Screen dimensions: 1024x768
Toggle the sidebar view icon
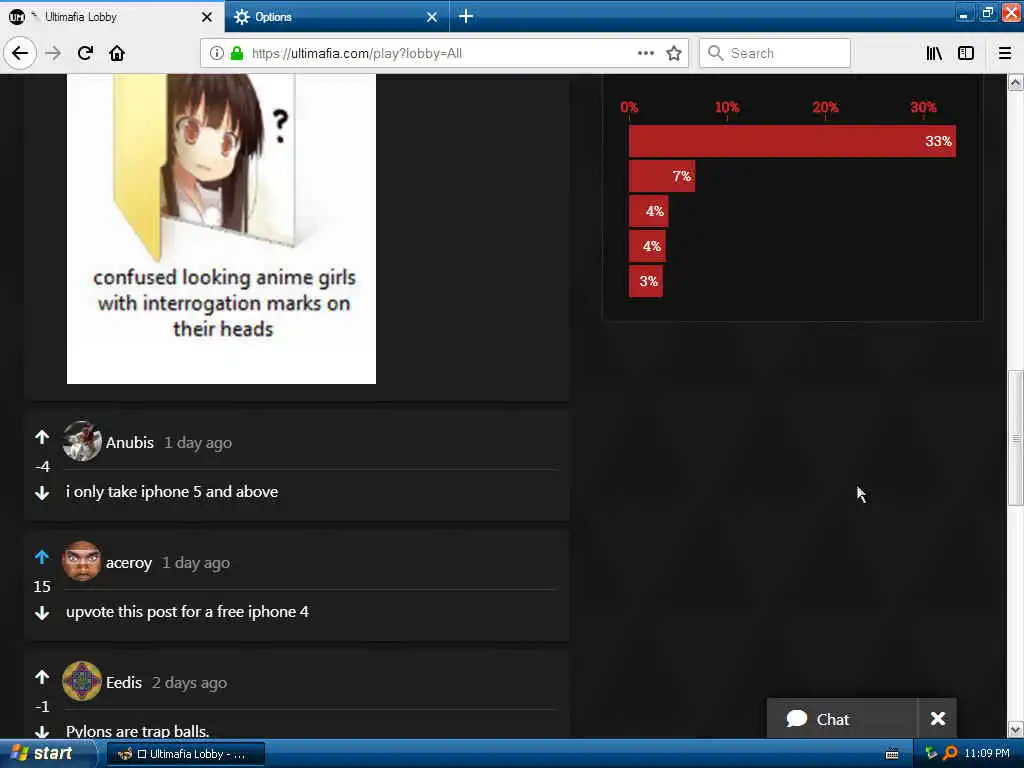tap(966, 53)
